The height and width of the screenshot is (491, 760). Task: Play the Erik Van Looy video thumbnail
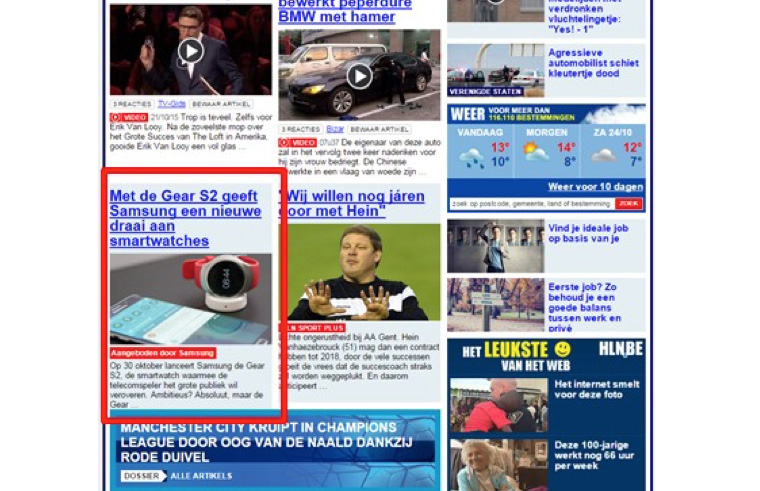190,50
